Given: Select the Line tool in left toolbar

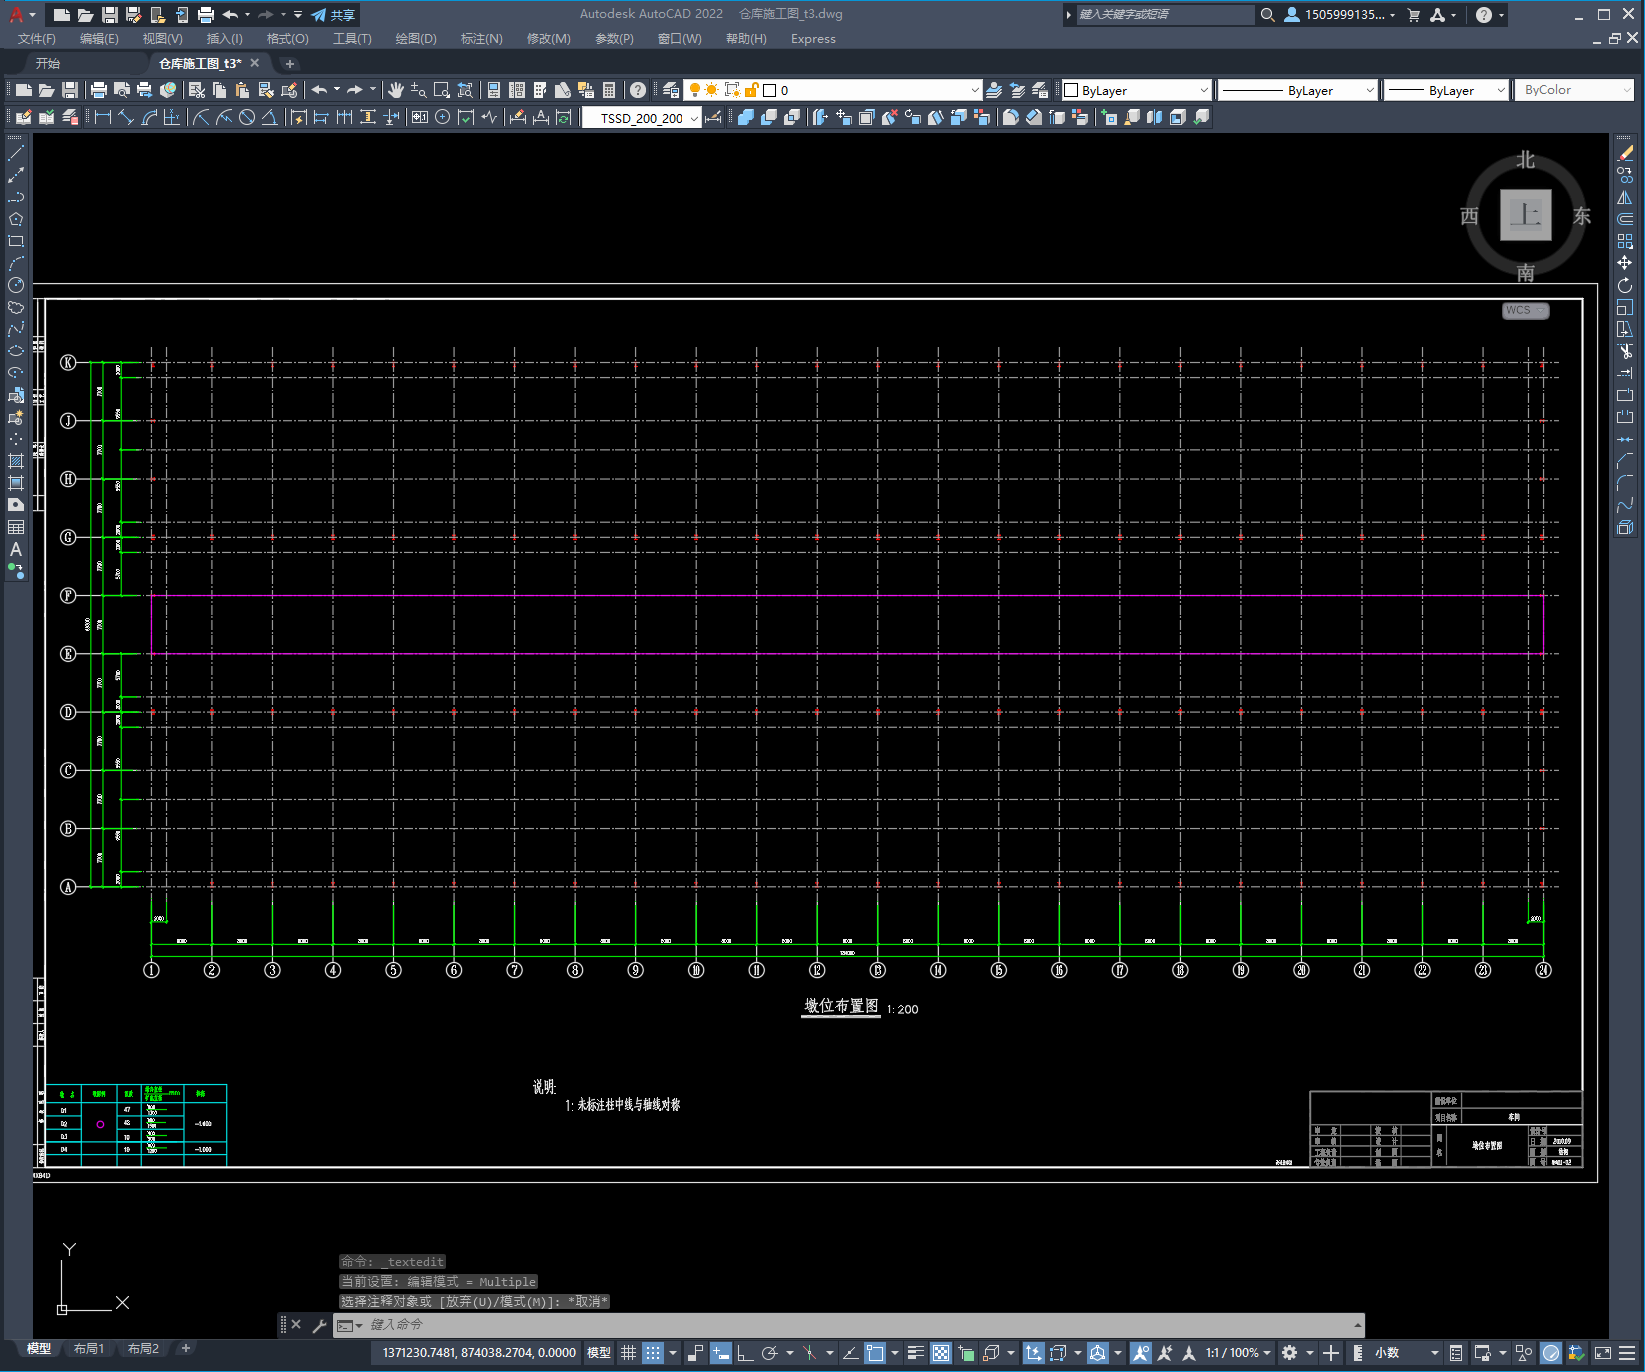Looking at the screenshot, I should pos(16,153).
